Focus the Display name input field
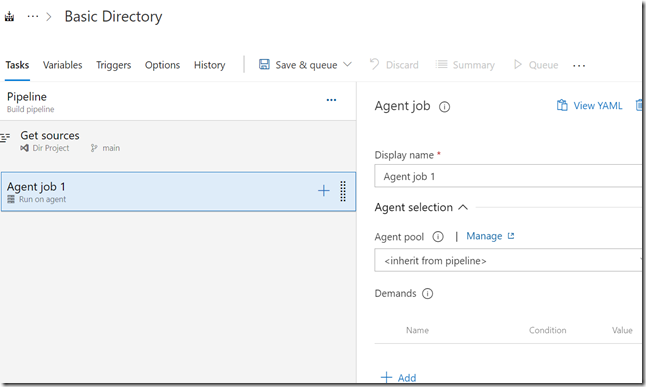The width and height of the screenshot is (646, 387). (x=508, y=176)
